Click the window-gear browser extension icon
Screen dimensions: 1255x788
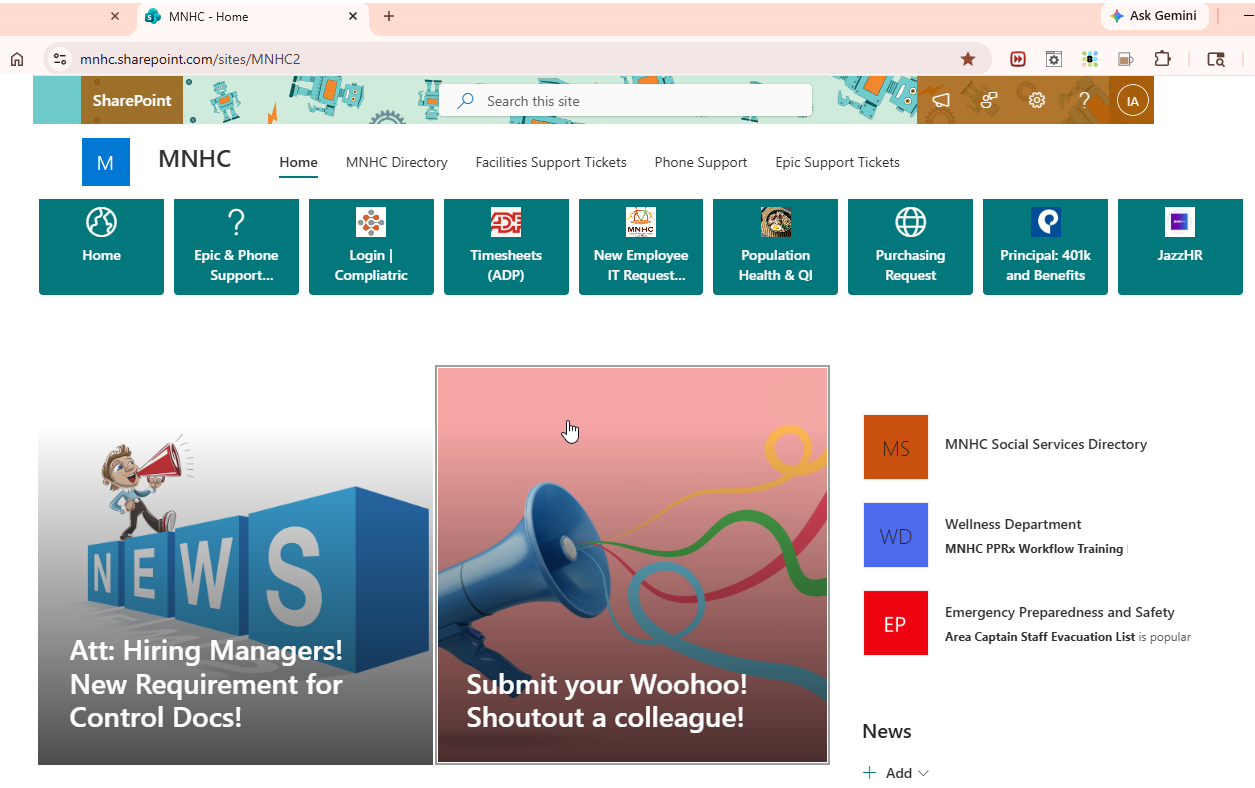click(1054, 59)
